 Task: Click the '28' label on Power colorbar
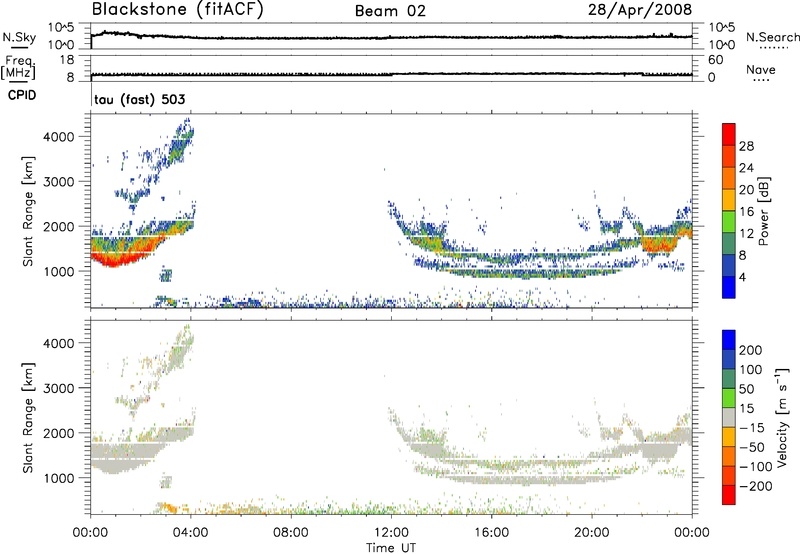(746, 146)
